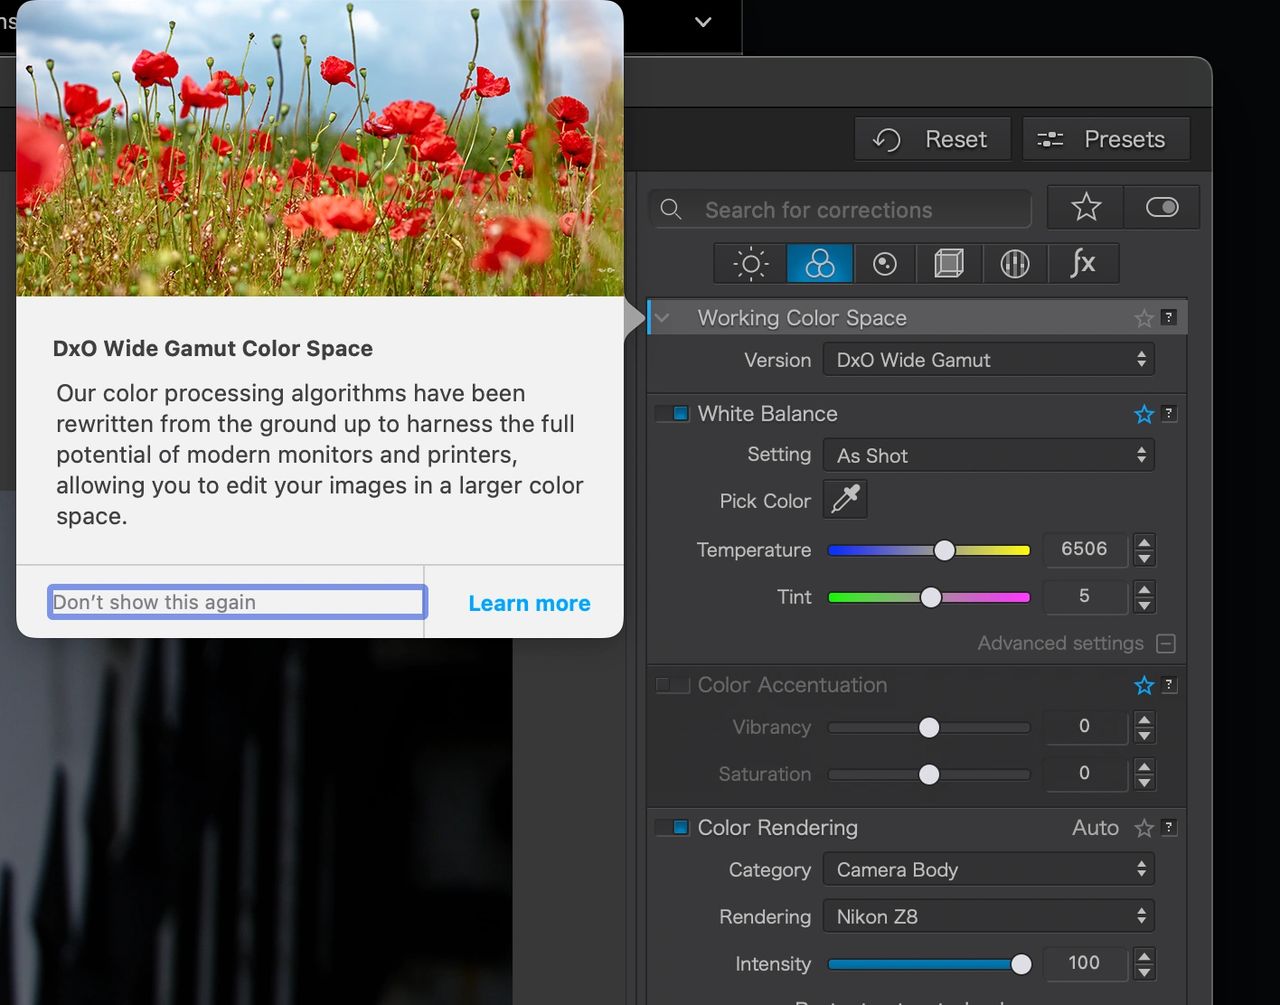
Task: Enable the Color Accentuation toggle
Action: [x=672, y=685]
